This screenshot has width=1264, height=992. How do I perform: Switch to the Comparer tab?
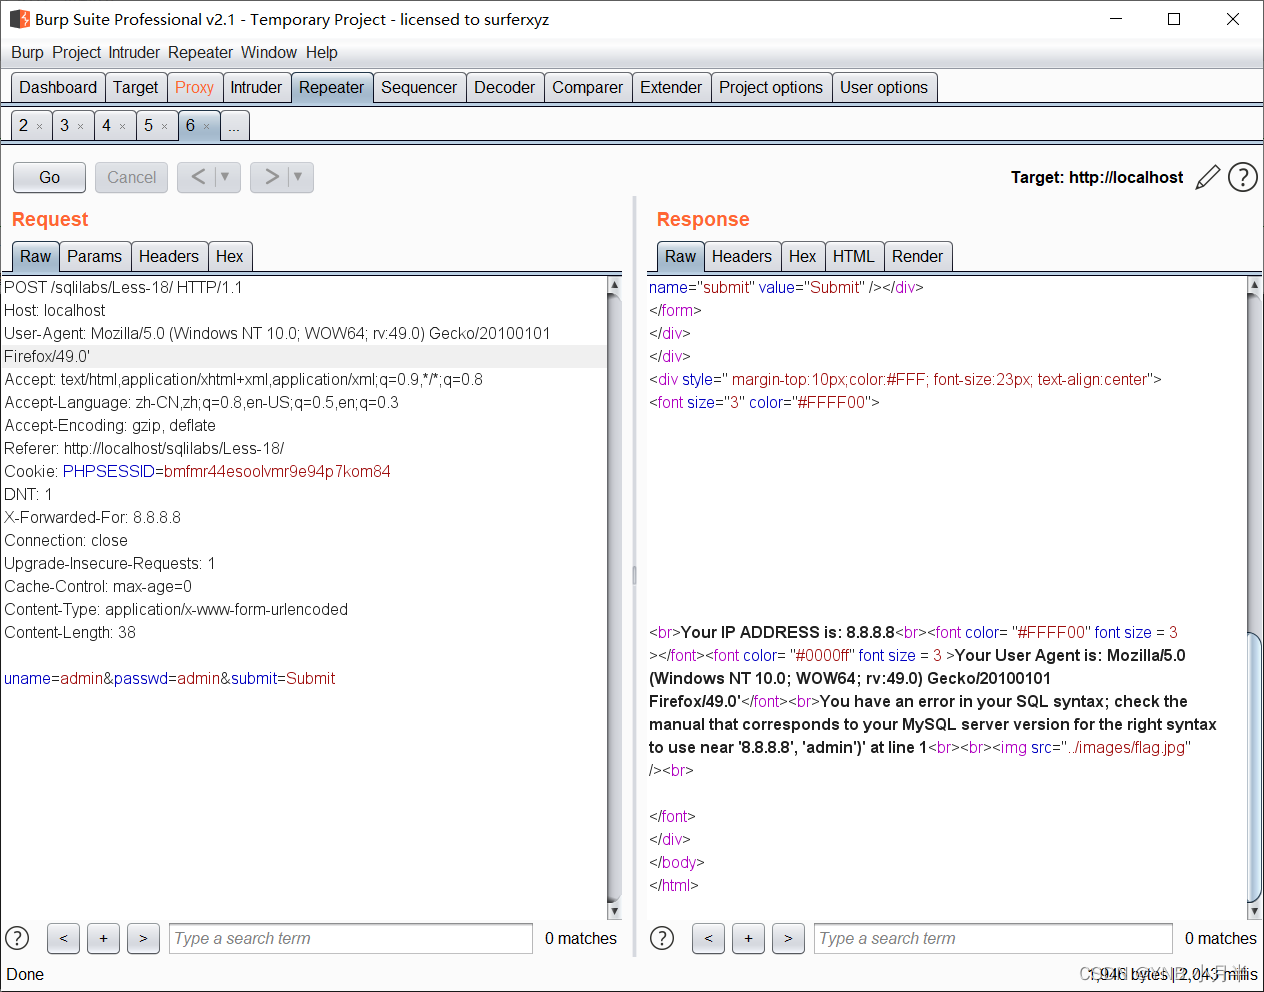(x=587, y=87)
